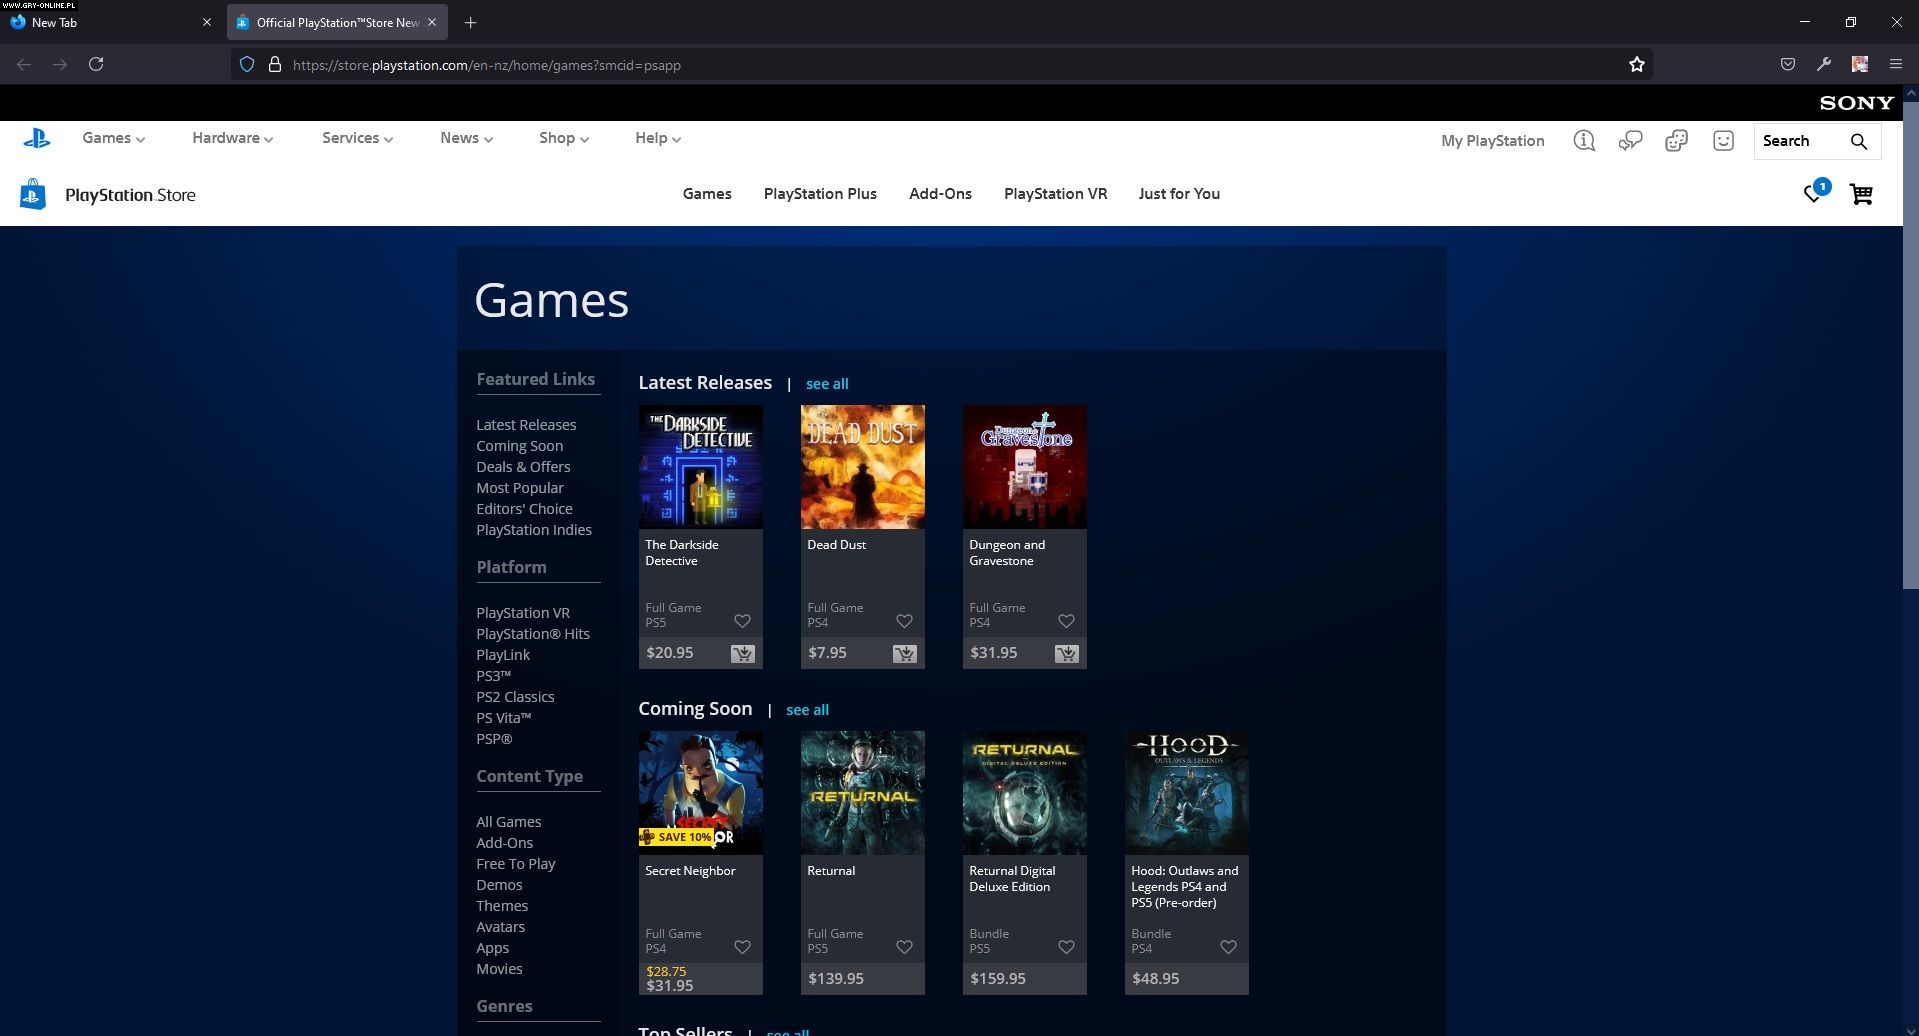Open the wishlist heart with badge
This screenshot has height=1036, width=1919.
[1814, 193]
